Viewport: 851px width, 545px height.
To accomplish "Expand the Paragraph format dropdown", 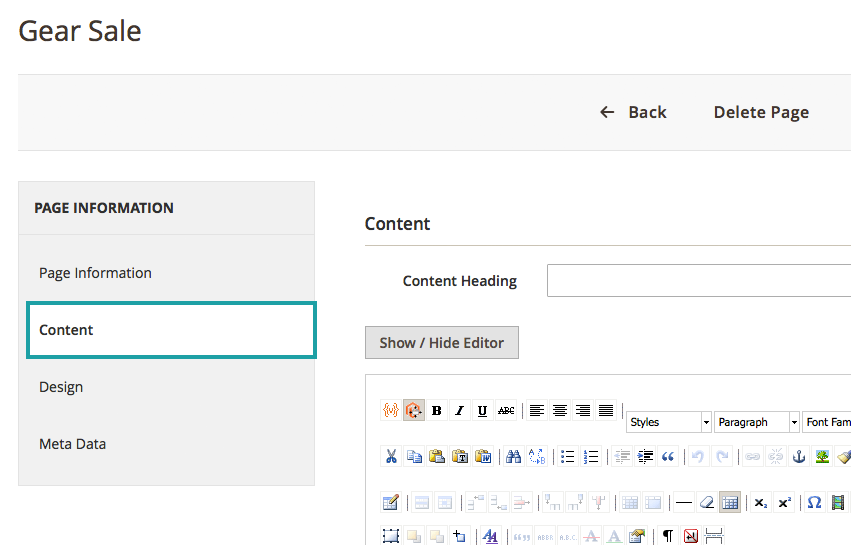I will point(757,422).
